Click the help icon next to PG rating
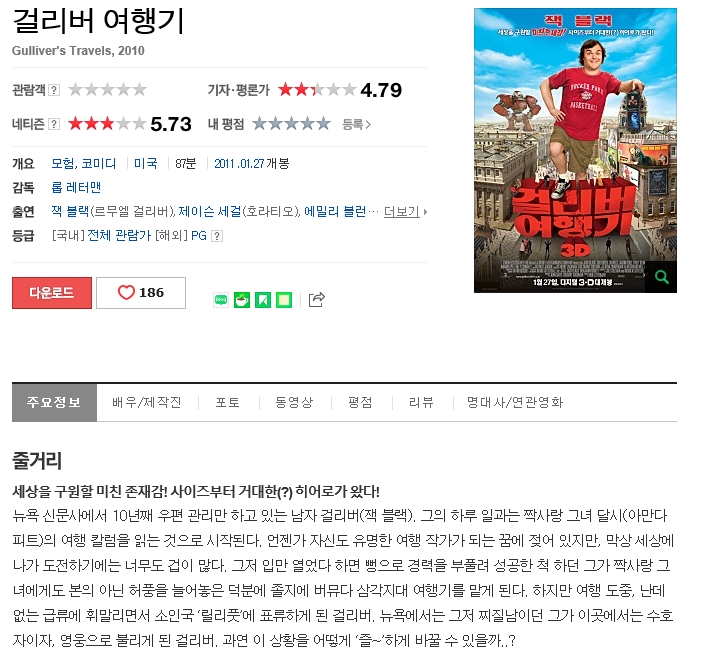 coord(217,236)
